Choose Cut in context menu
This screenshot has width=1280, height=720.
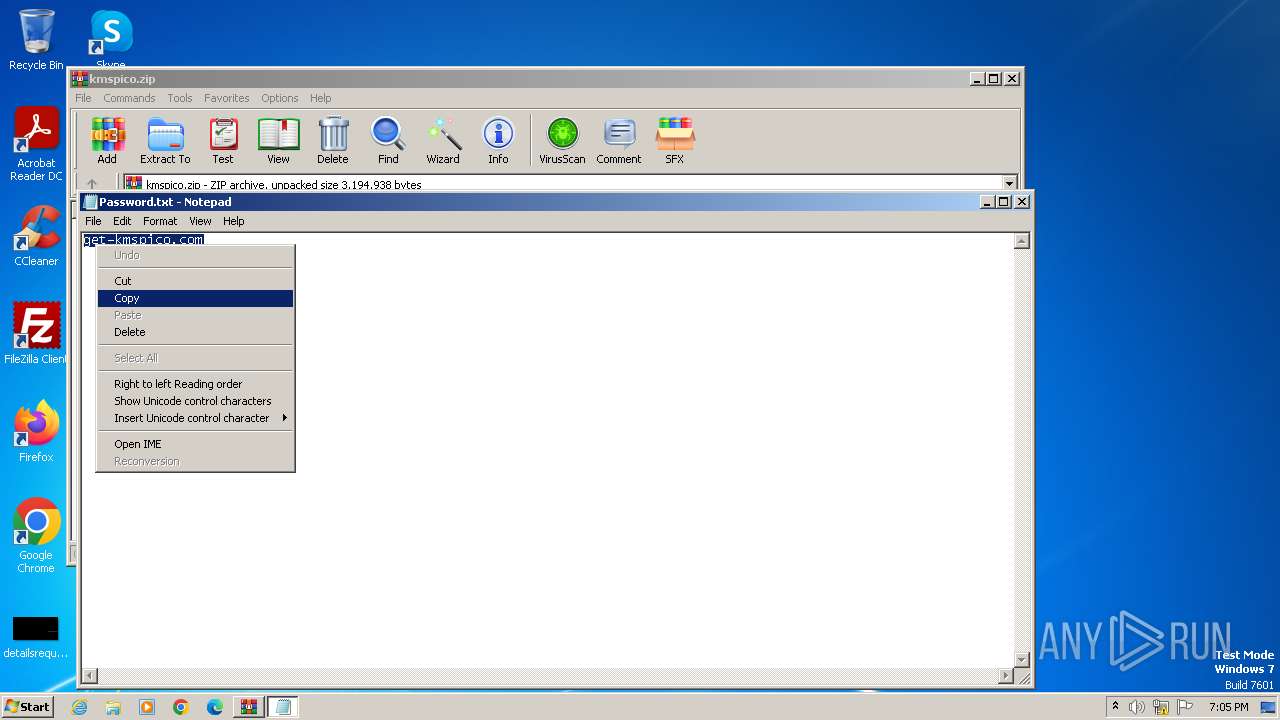[195, 281]
